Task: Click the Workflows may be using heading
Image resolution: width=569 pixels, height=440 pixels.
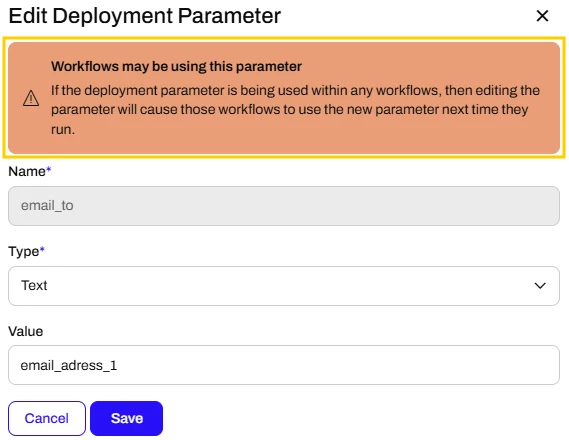Action: [176, 66]
